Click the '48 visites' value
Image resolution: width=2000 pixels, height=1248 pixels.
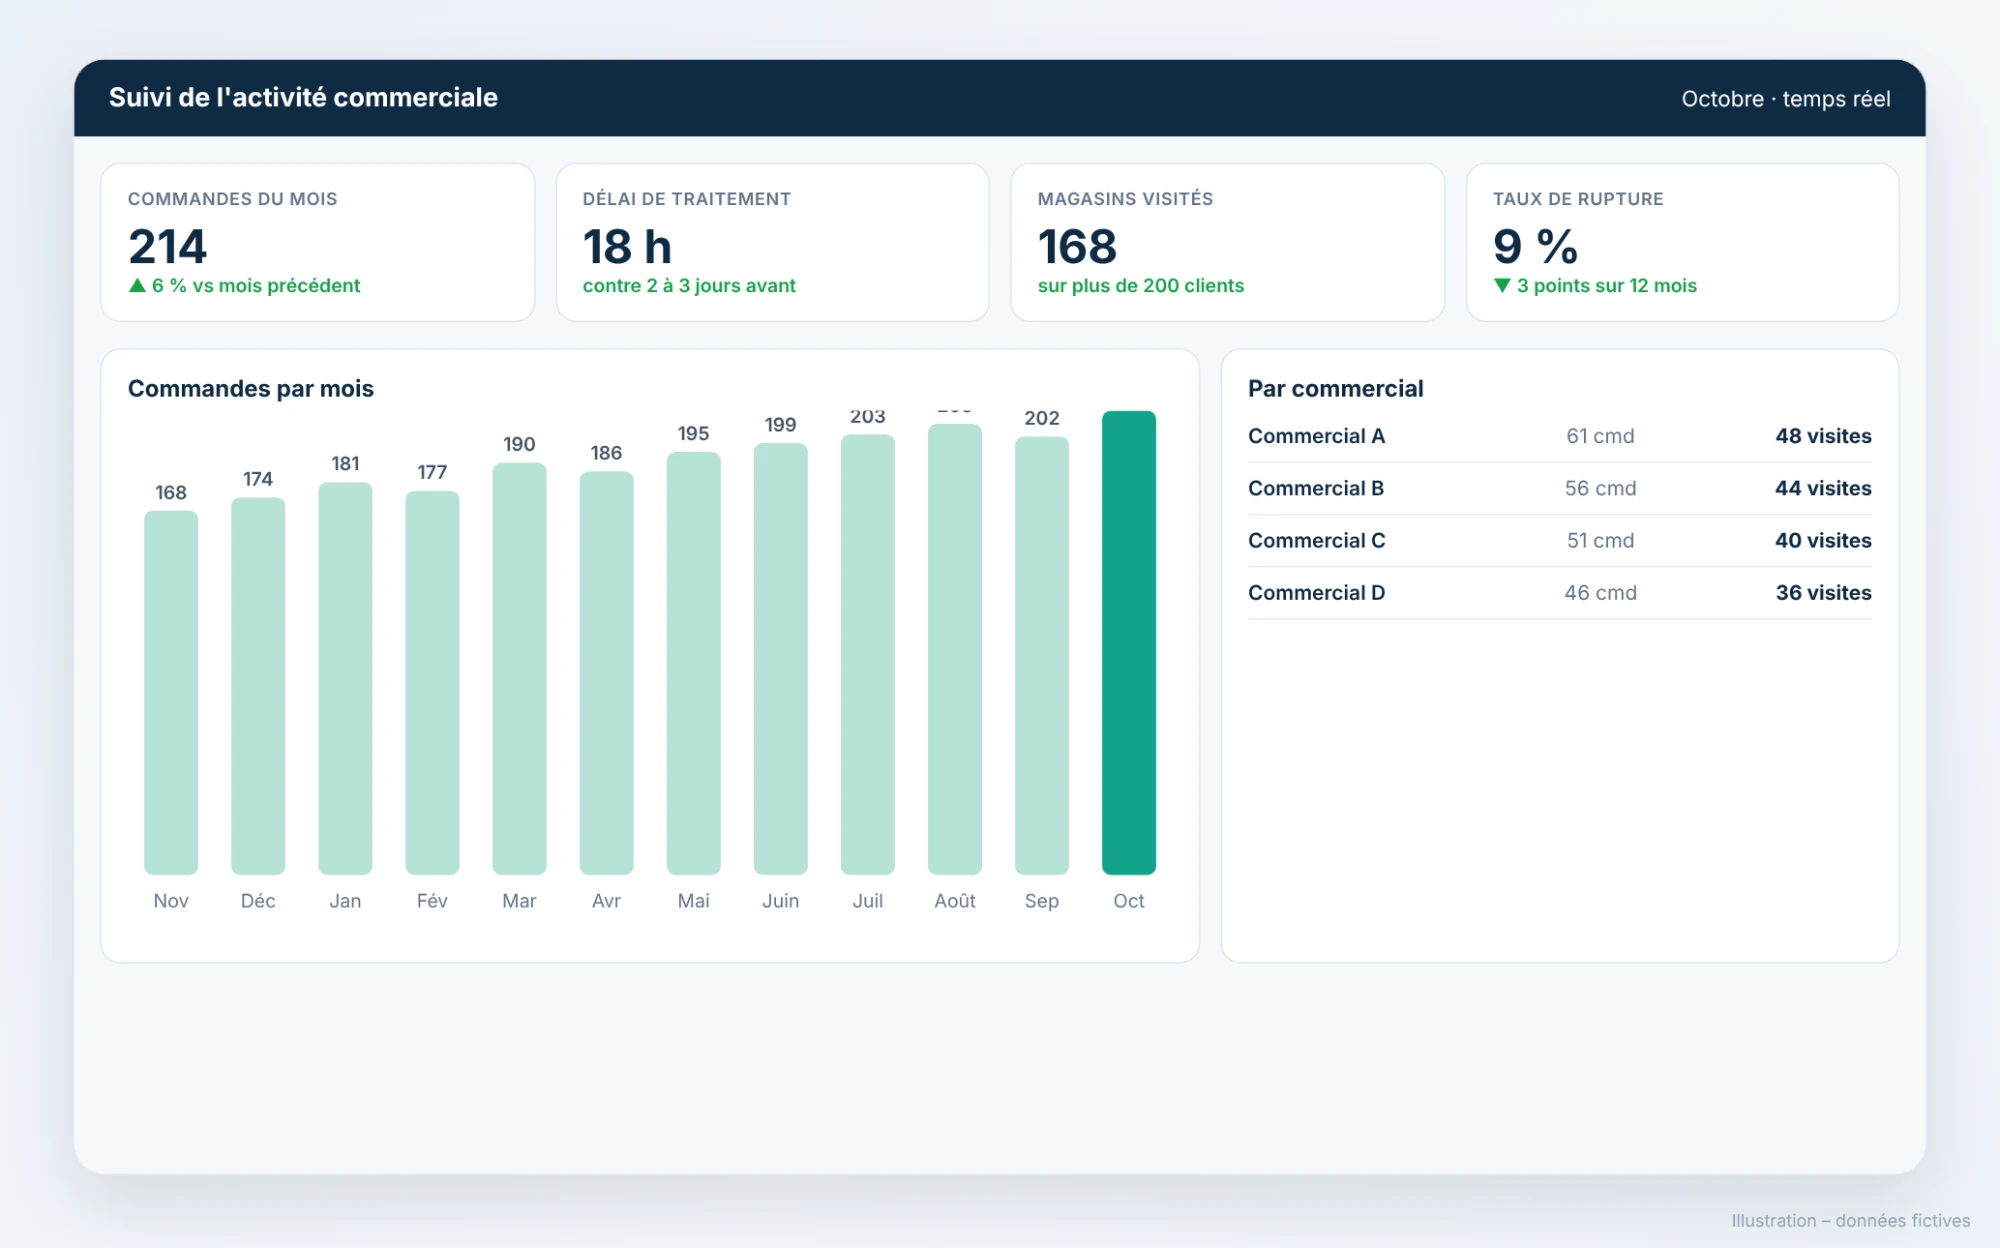1823,436
